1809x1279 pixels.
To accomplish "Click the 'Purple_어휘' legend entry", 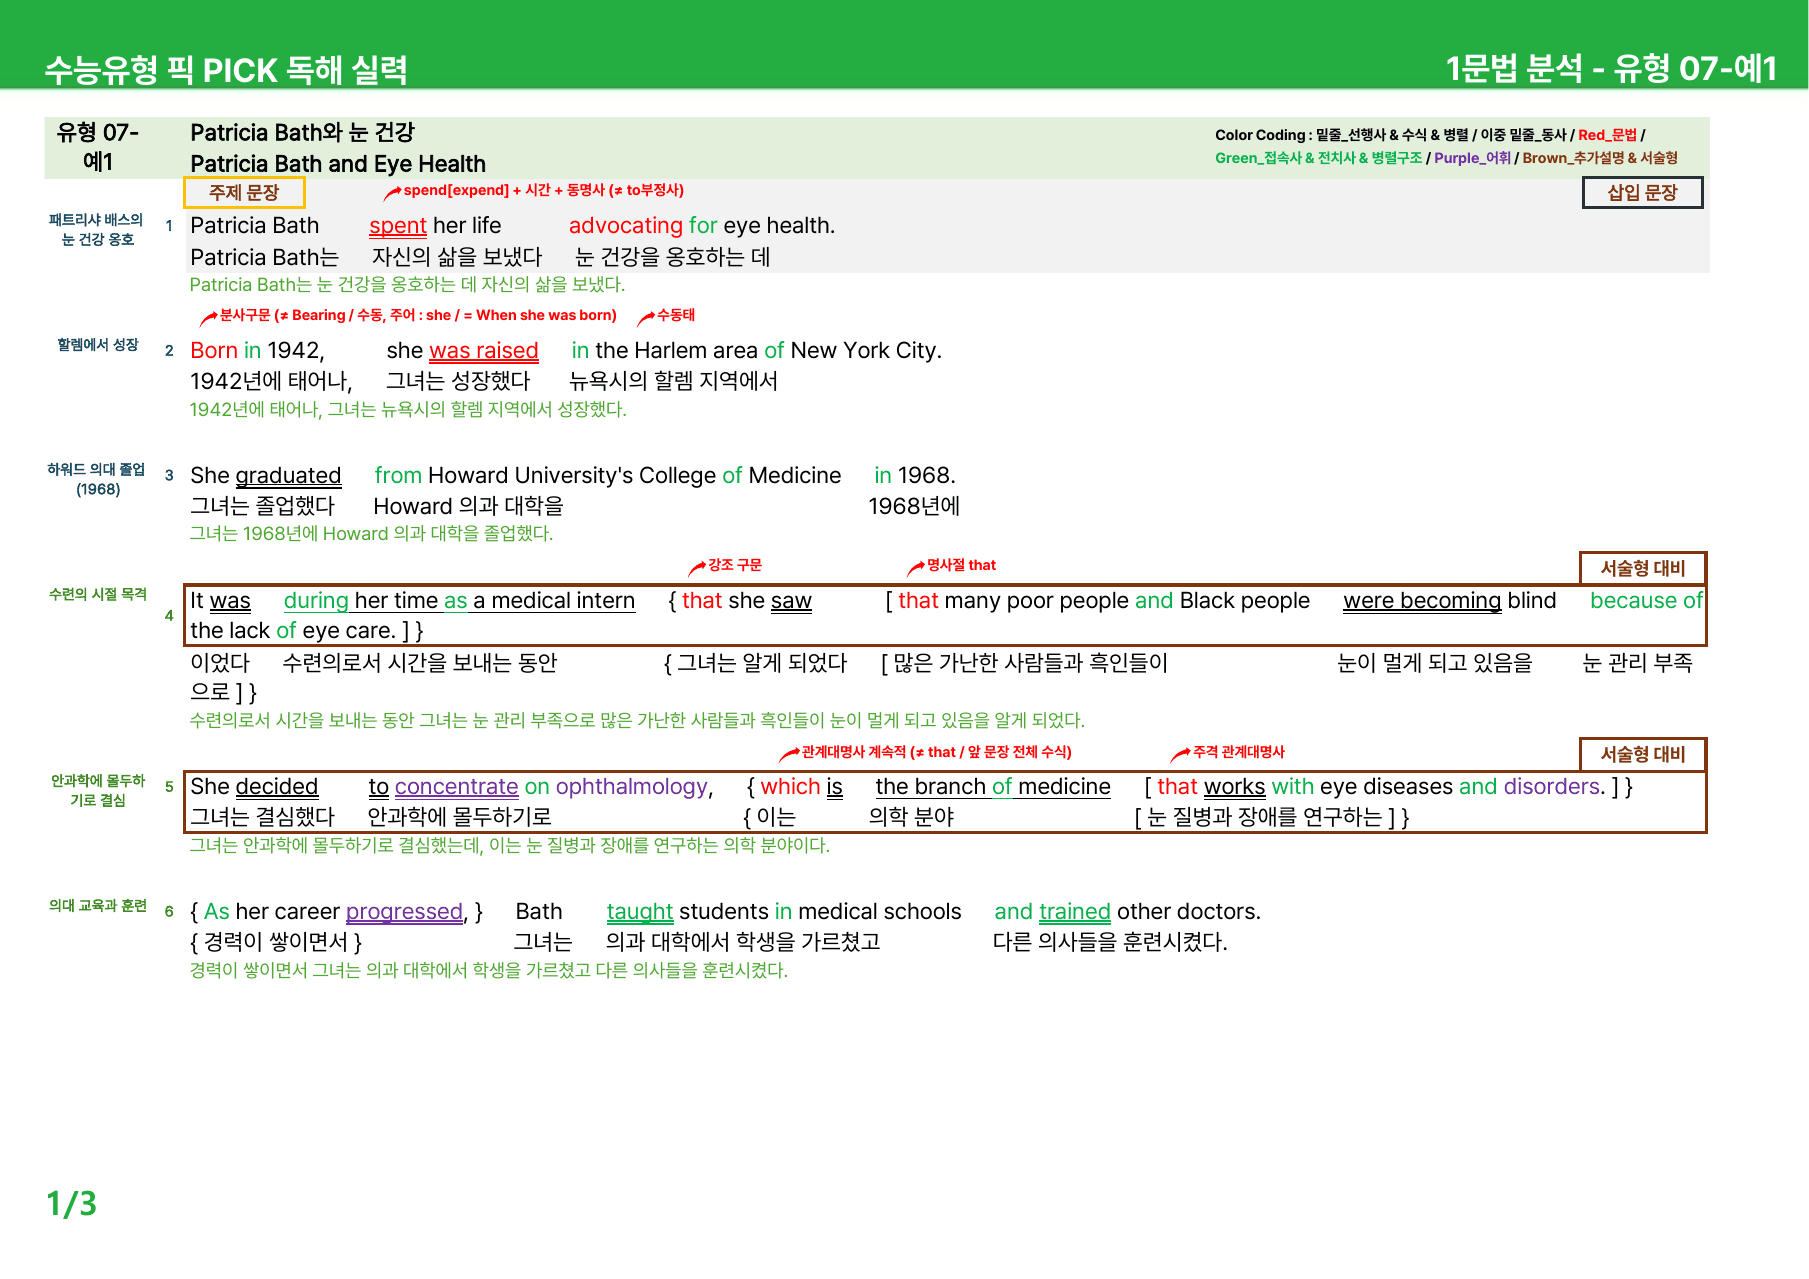I will (x=1472, y=158).
